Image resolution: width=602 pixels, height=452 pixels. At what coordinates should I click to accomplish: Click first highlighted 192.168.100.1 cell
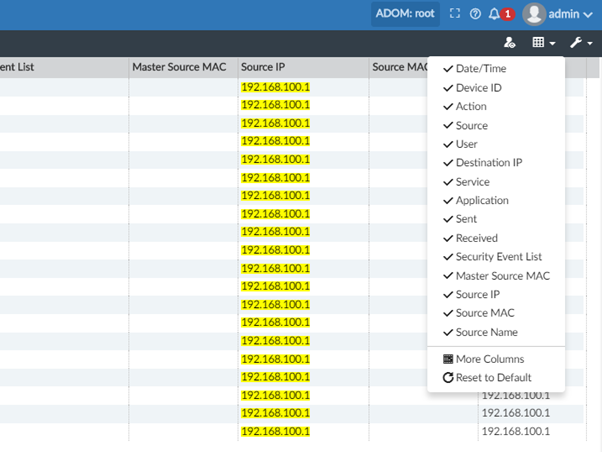coord(276,87)
